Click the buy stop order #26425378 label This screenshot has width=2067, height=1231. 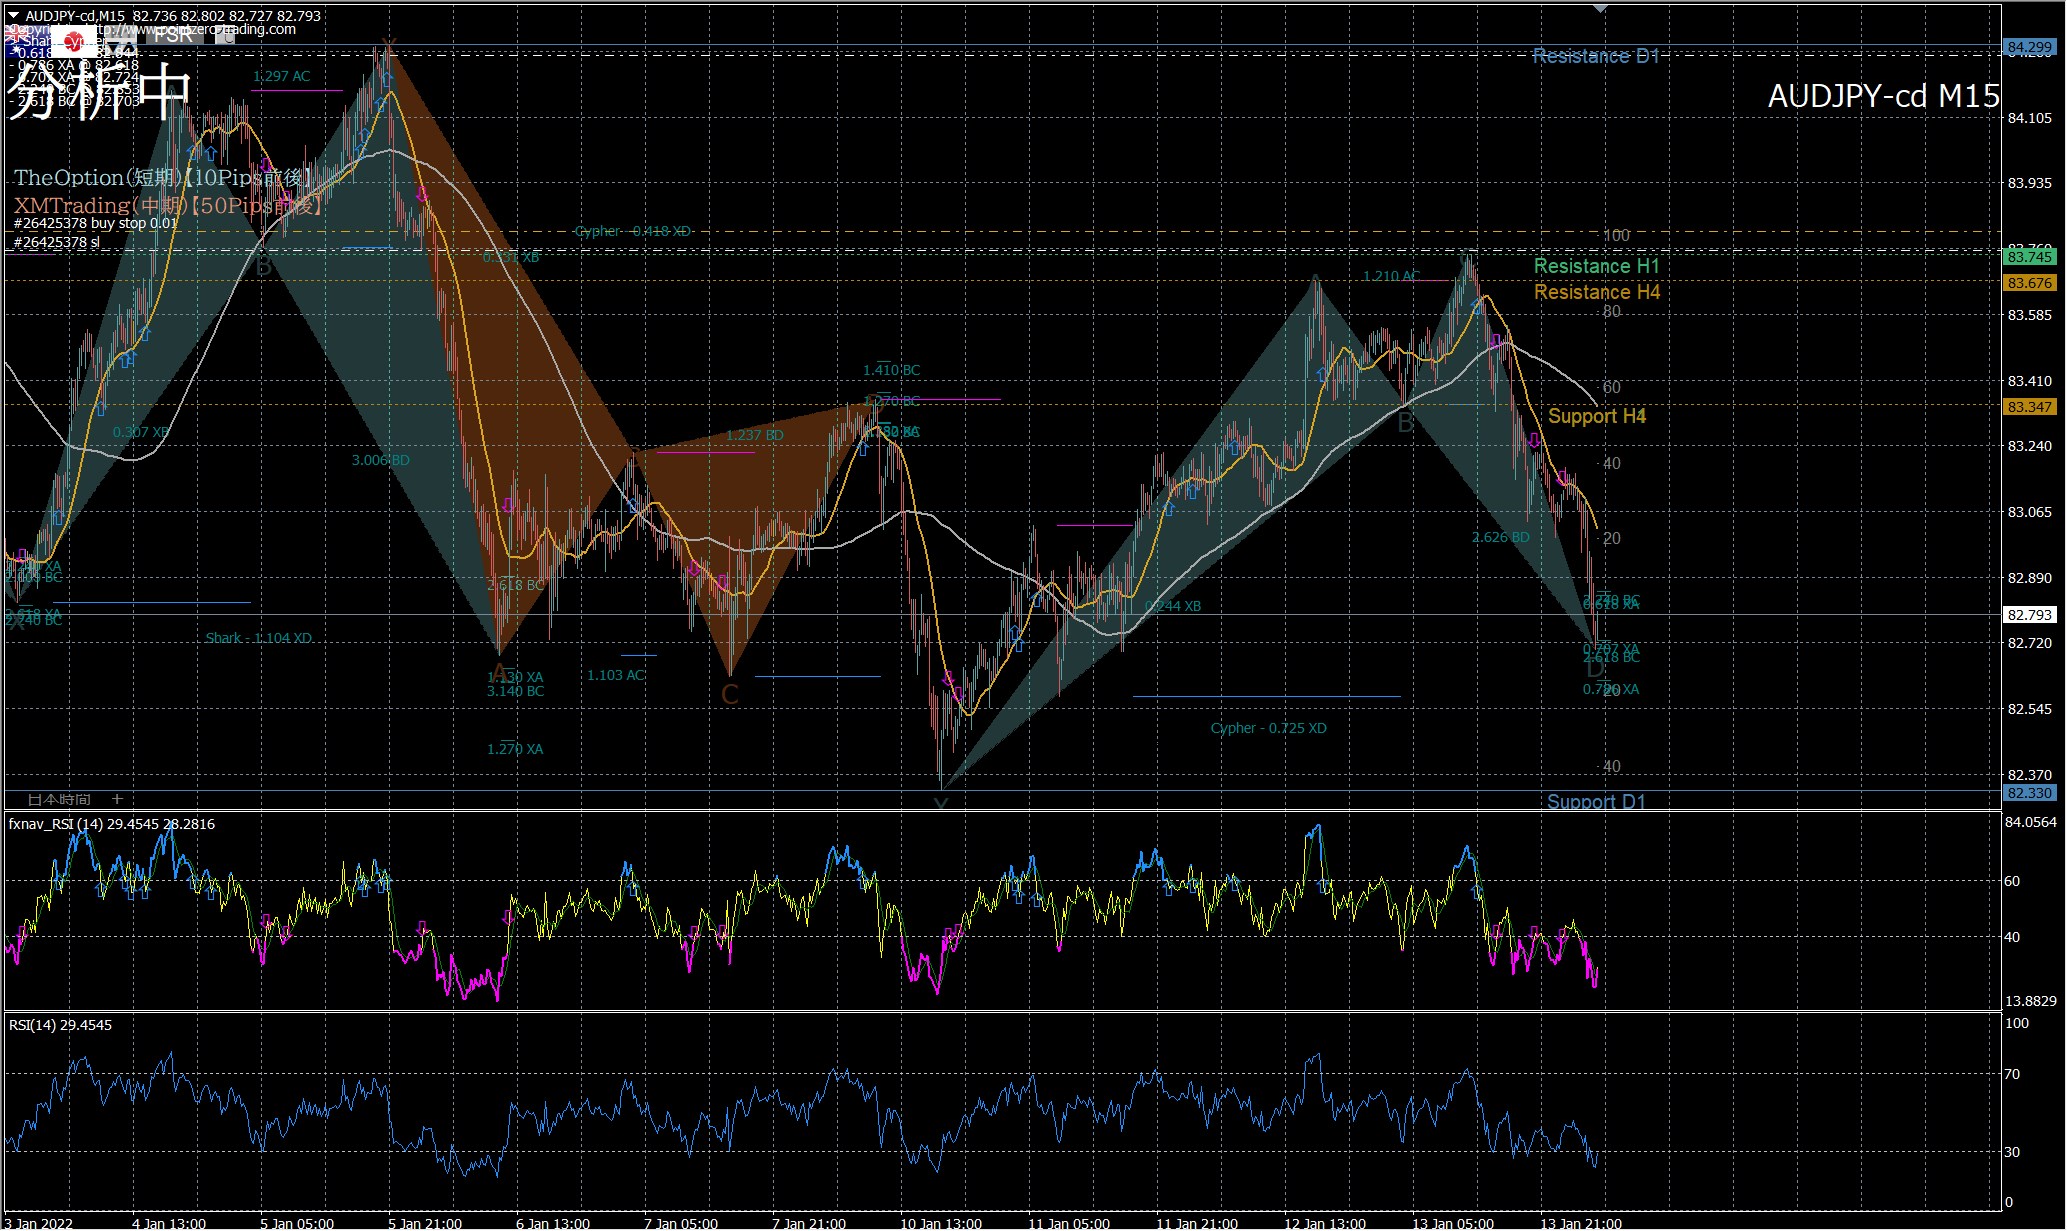coord(95,223)
